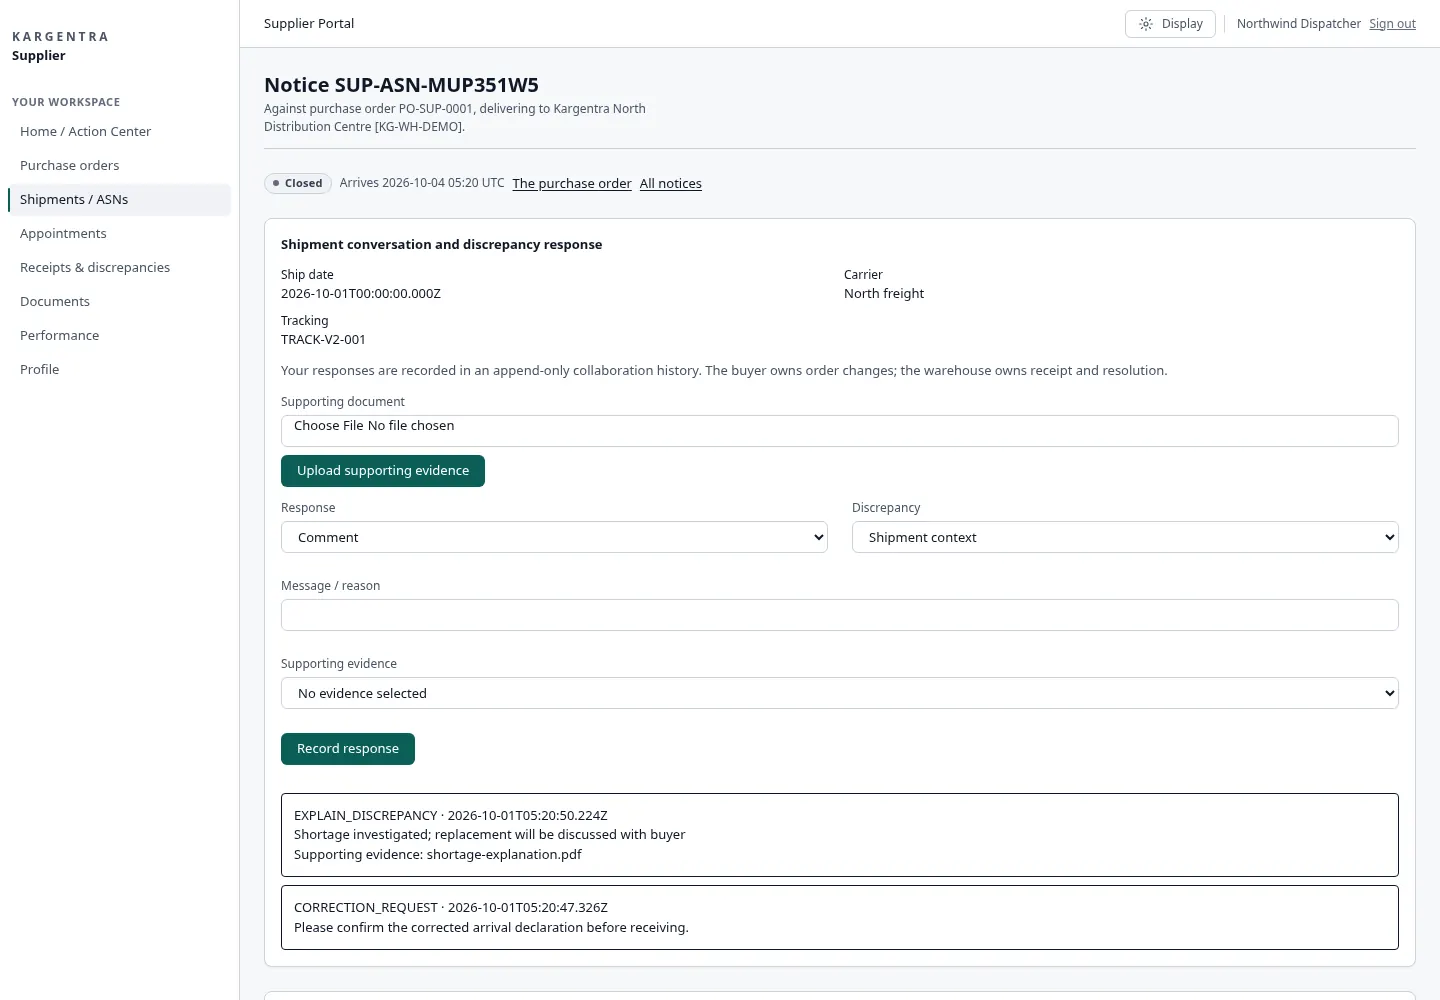The height and width of the screenshot is (1000, 1440).
Task: Click the Record response button
Action: click(348, 749)
